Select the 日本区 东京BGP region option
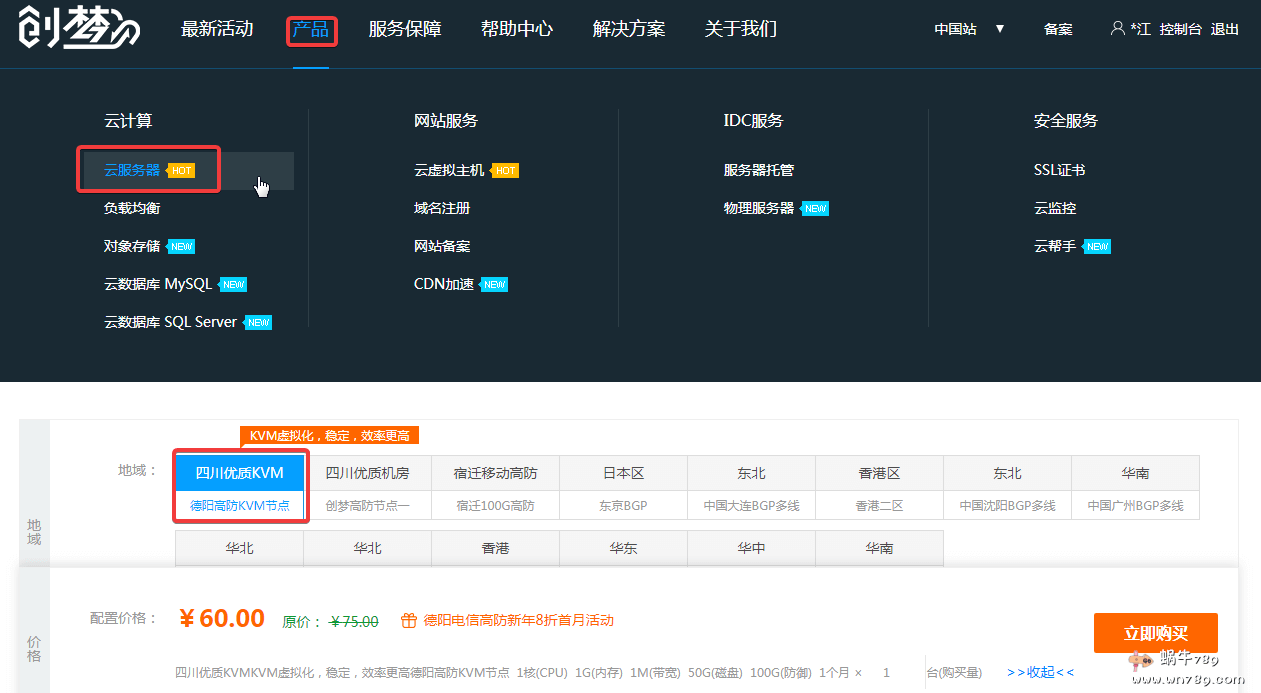 [623, 488]
